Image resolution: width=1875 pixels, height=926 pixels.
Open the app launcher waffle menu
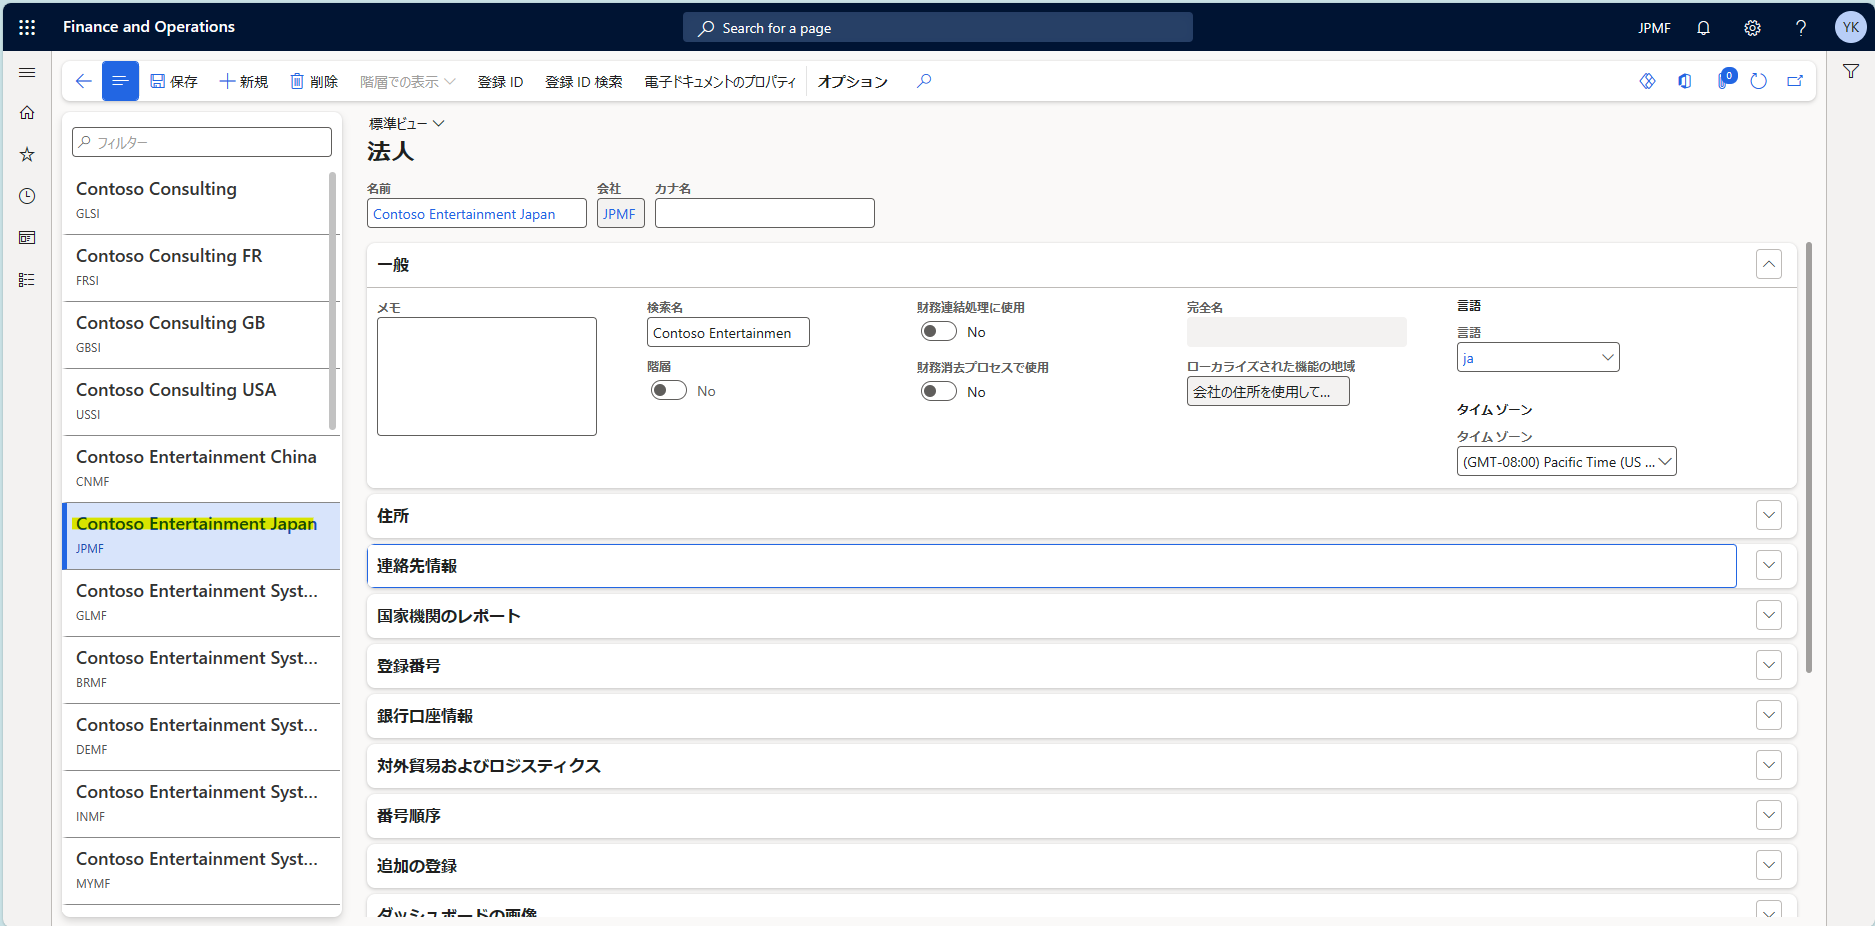pos(27,27)
